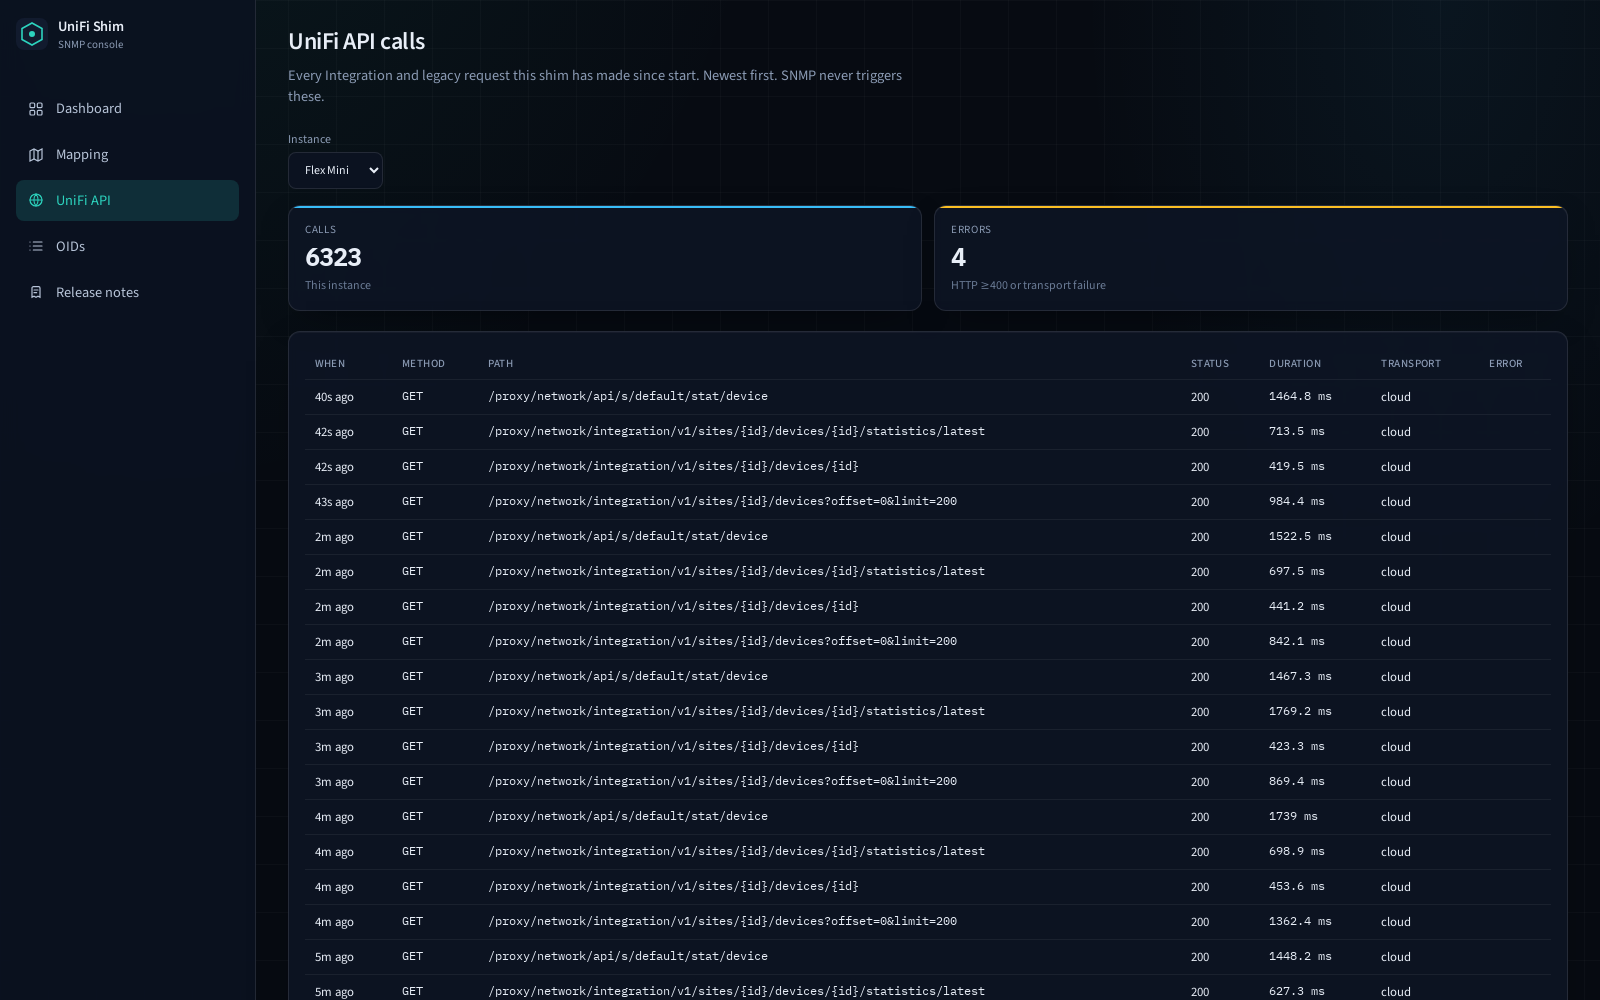Select stat/device path in 40s ago row
The image size is (1600, 1000).
[628, 396]
